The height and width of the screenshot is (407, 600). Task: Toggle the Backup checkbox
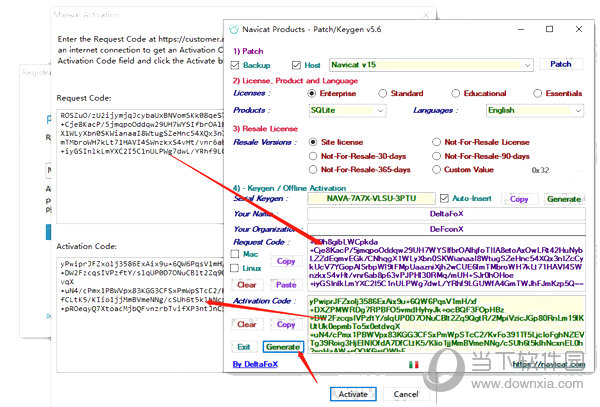(x=235, y=65)
